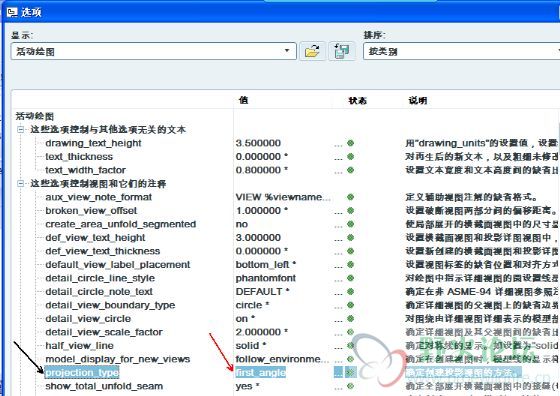The height and width of the screenshot is (396, 560).
Task: Click the open configuration file folder icon
Action: click(x=312, y=51)
